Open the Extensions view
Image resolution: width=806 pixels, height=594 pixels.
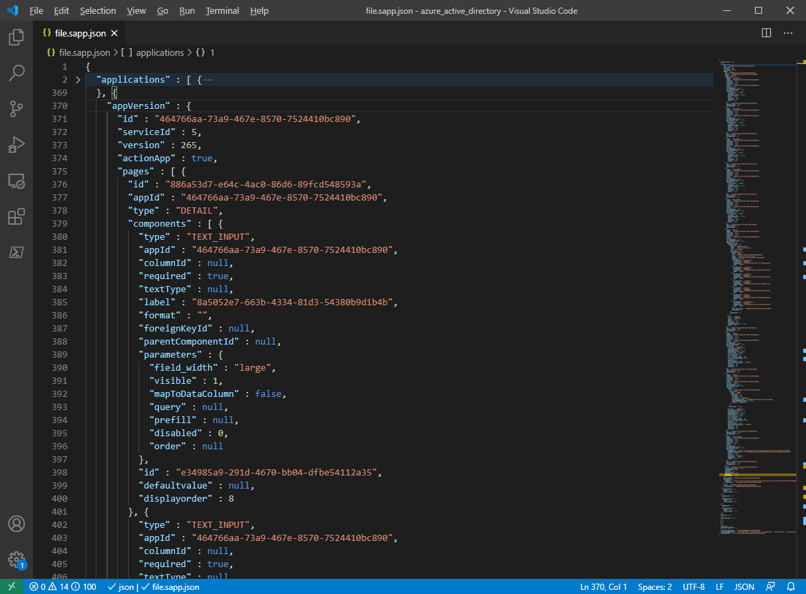(16, 217)
